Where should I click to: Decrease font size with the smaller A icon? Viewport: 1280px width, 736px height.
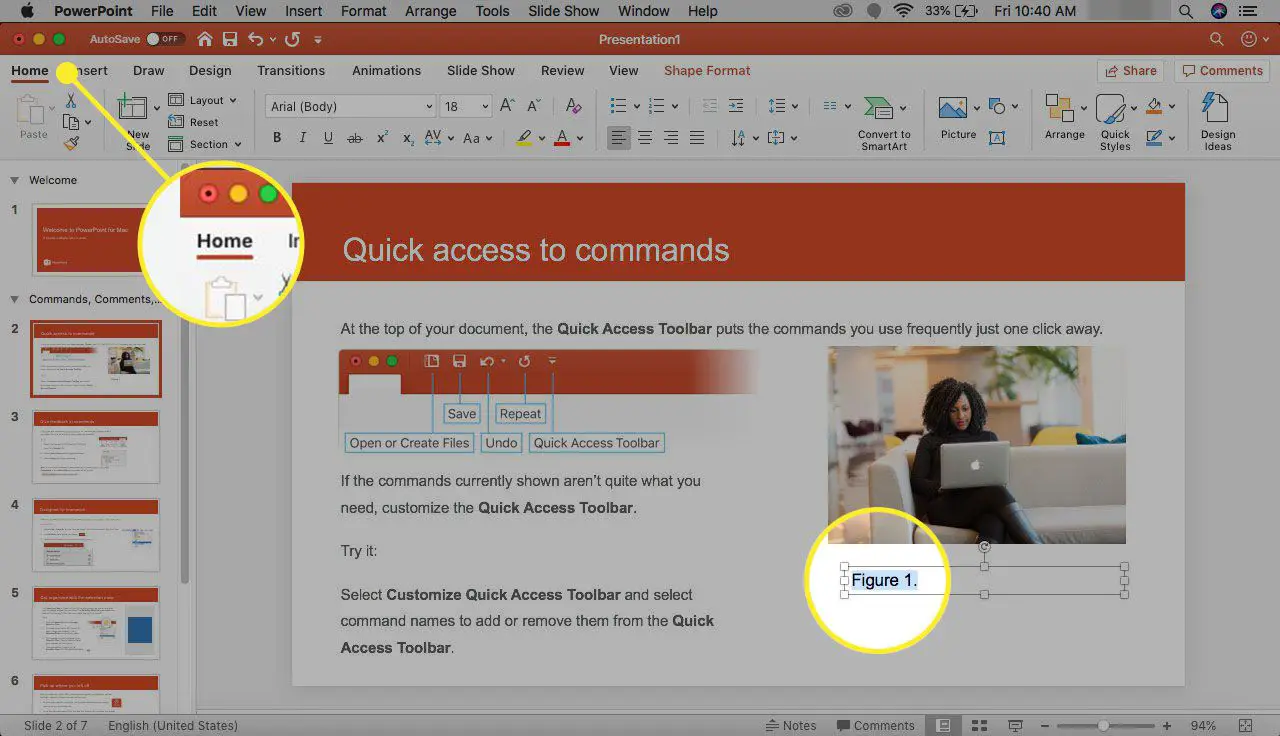pyautogui.click(x=532, y=106)
